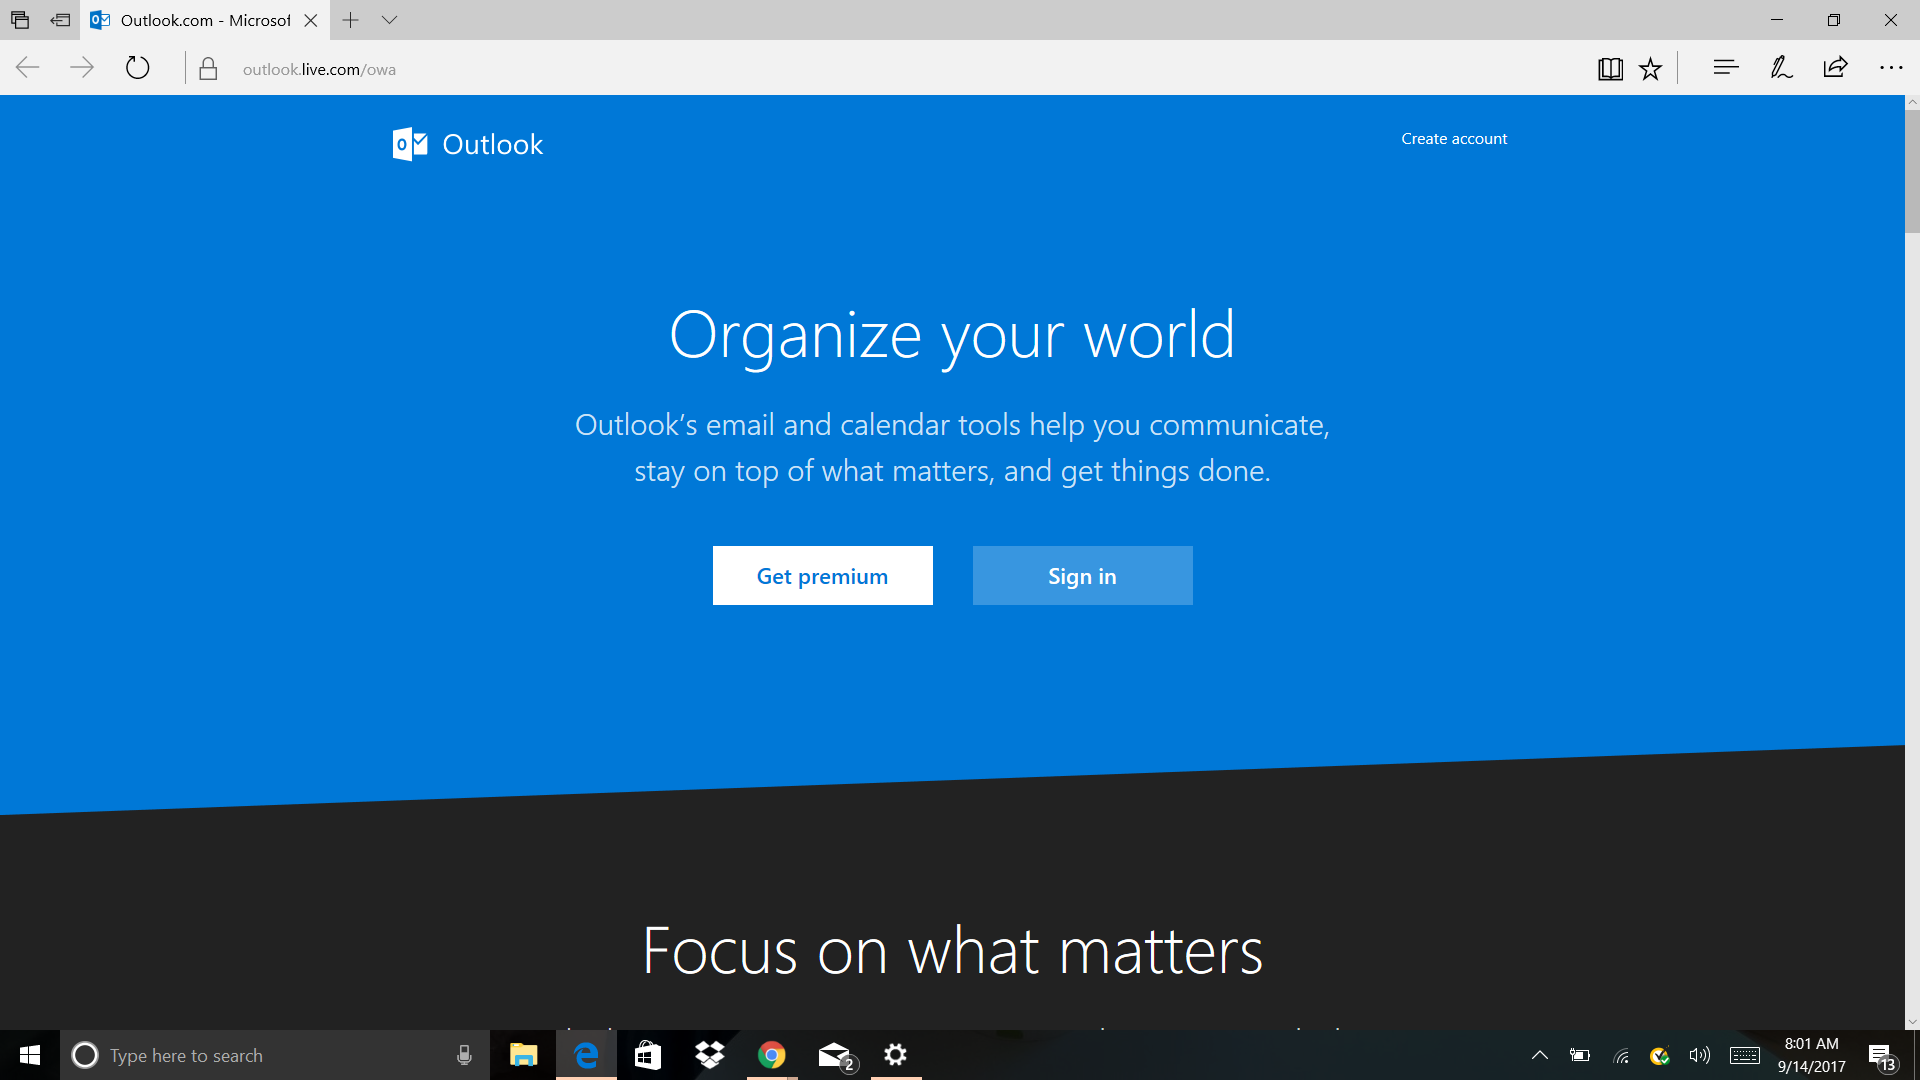This screenshot has height=1080, width=1920.
Task: Open the Edge Hub icon
Action: (x=1725, y=68)
